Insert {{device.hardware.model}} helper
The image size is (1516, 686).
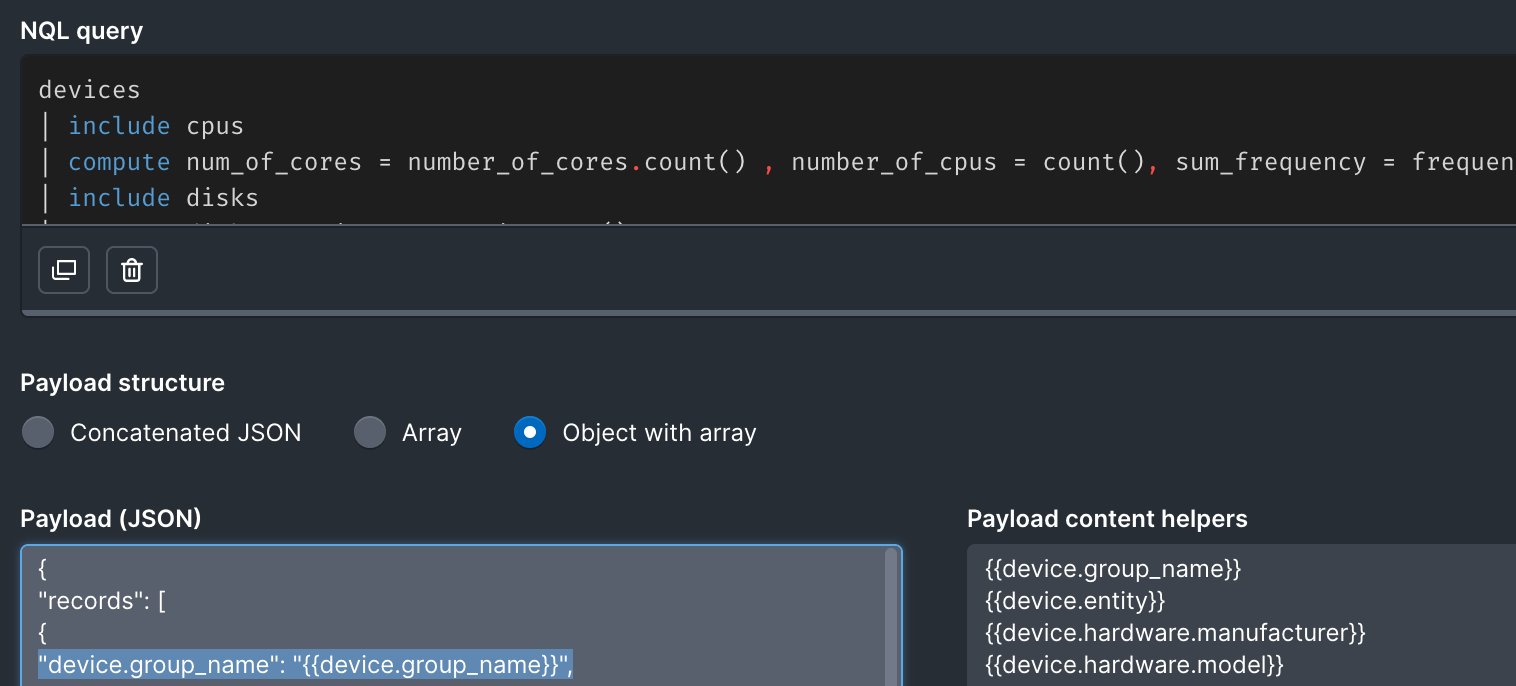pos(1134,664)
